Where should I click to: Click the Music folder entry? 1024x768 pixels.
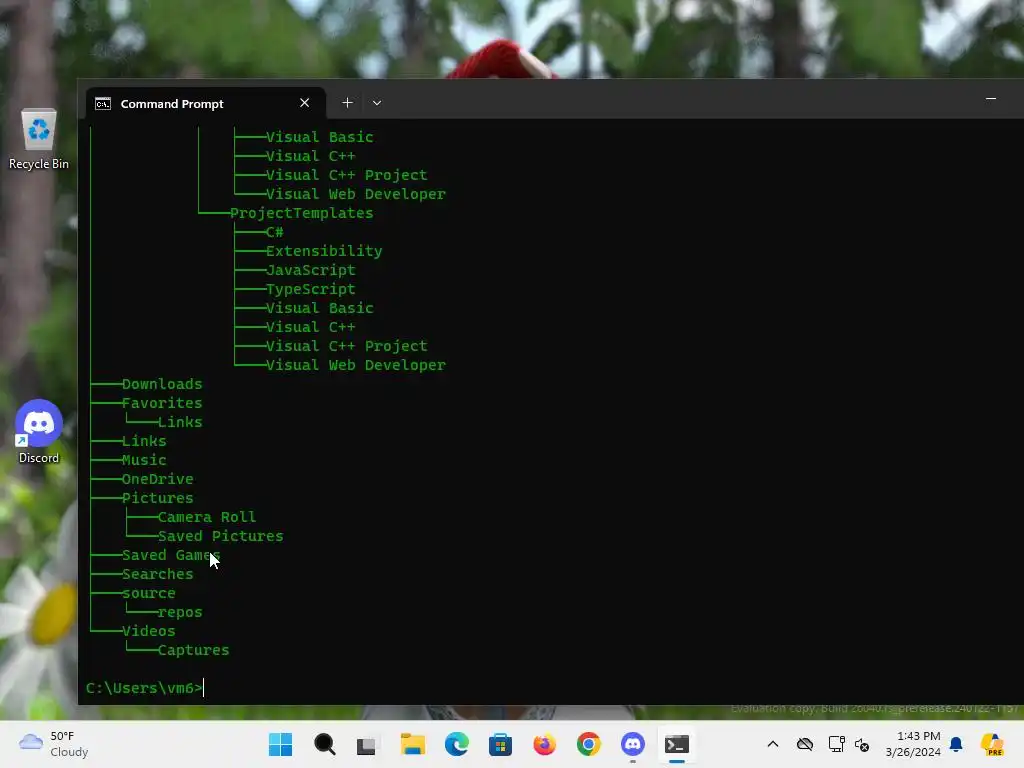tap(144, 460)
